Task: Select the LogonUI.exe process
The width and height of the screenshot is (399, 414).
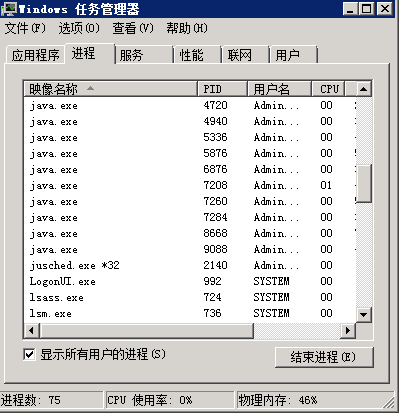Action: tap(190, 282)
